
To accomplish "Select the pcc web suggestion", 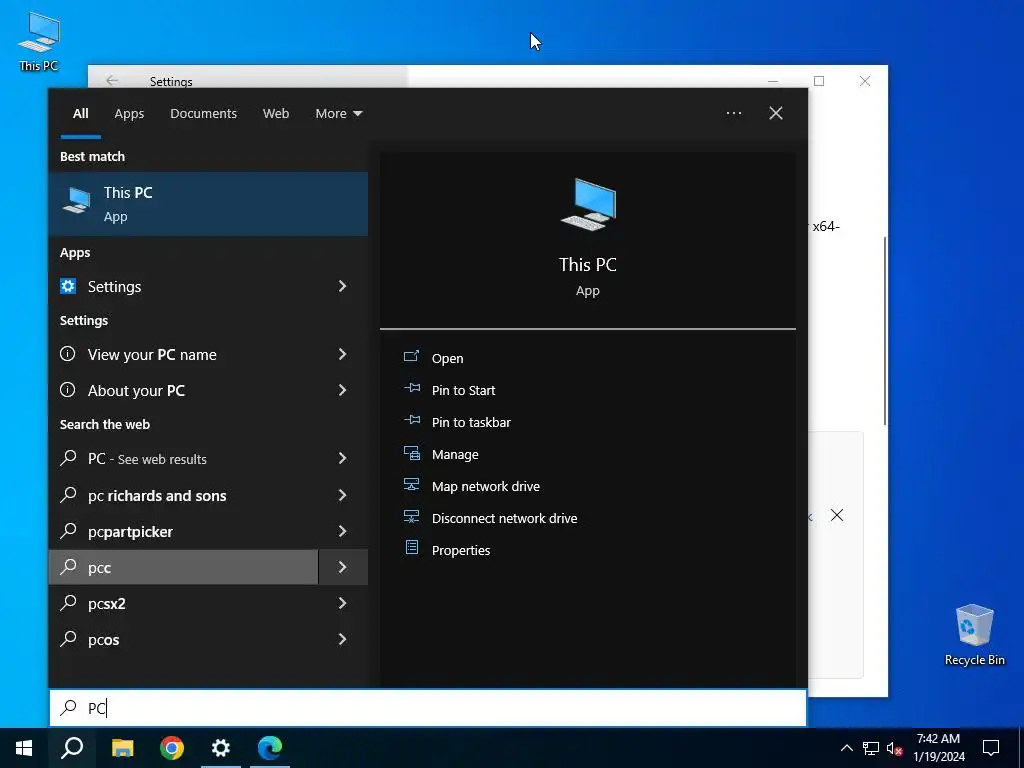I will click(184, 567).
